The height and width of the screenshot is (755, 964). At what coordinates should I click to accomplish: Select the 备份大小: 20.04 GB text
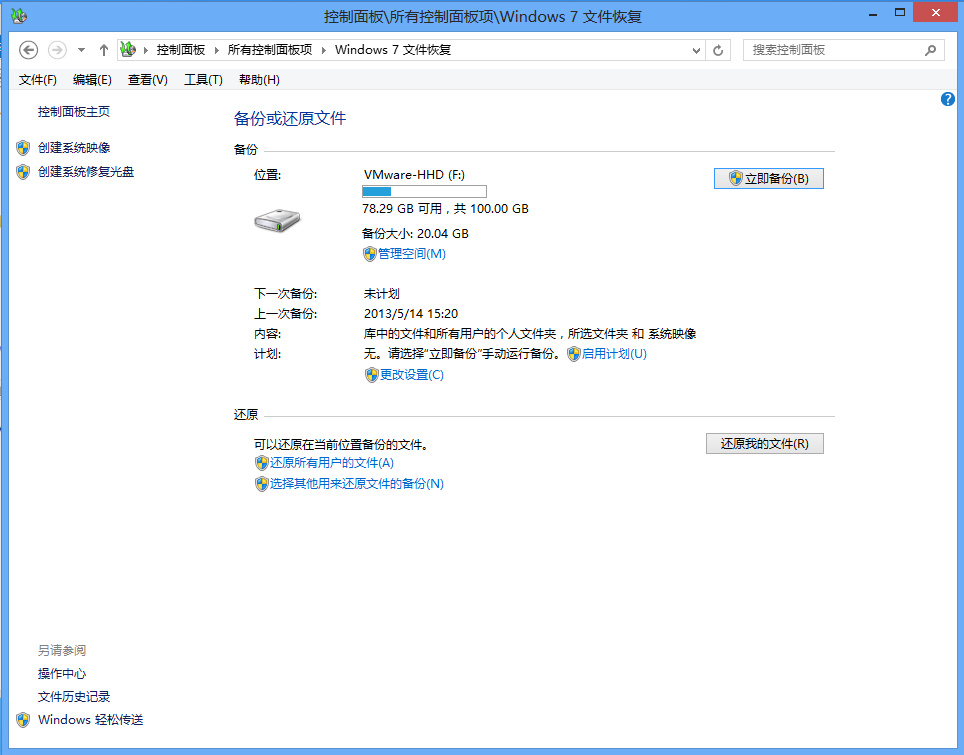pos(415,234)
